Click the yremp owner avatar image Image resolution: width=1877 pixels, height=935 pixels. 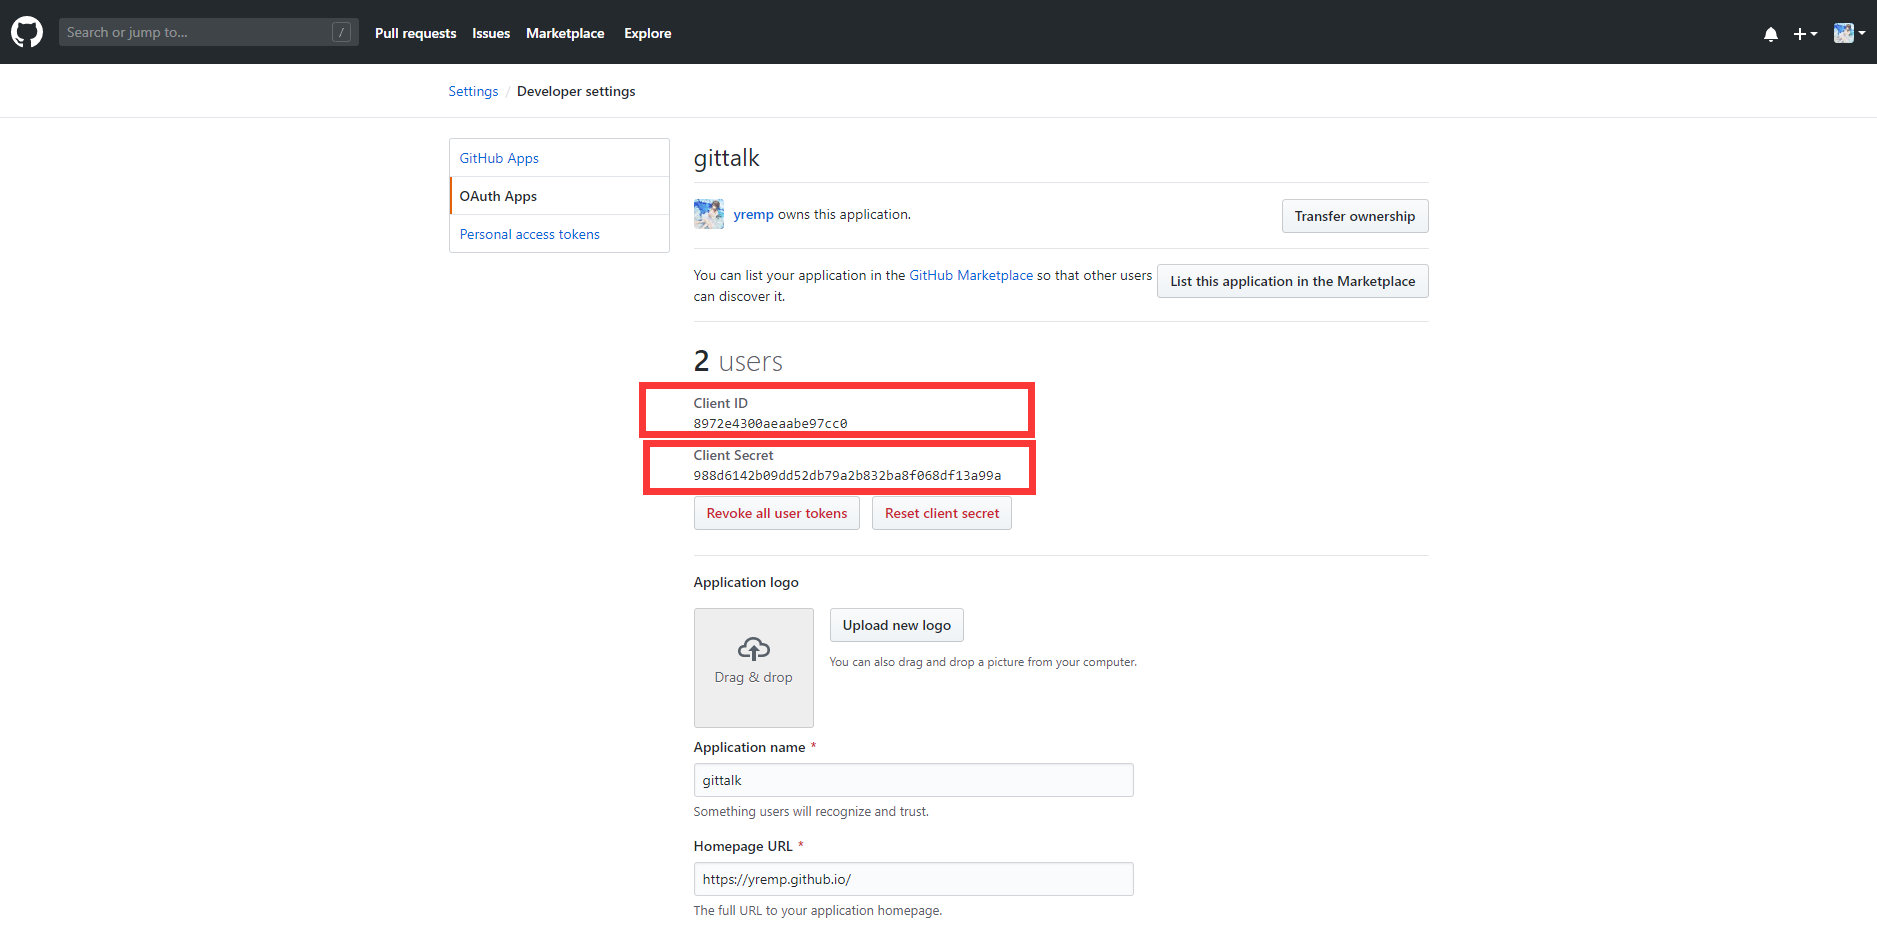(x=709, y=214)
